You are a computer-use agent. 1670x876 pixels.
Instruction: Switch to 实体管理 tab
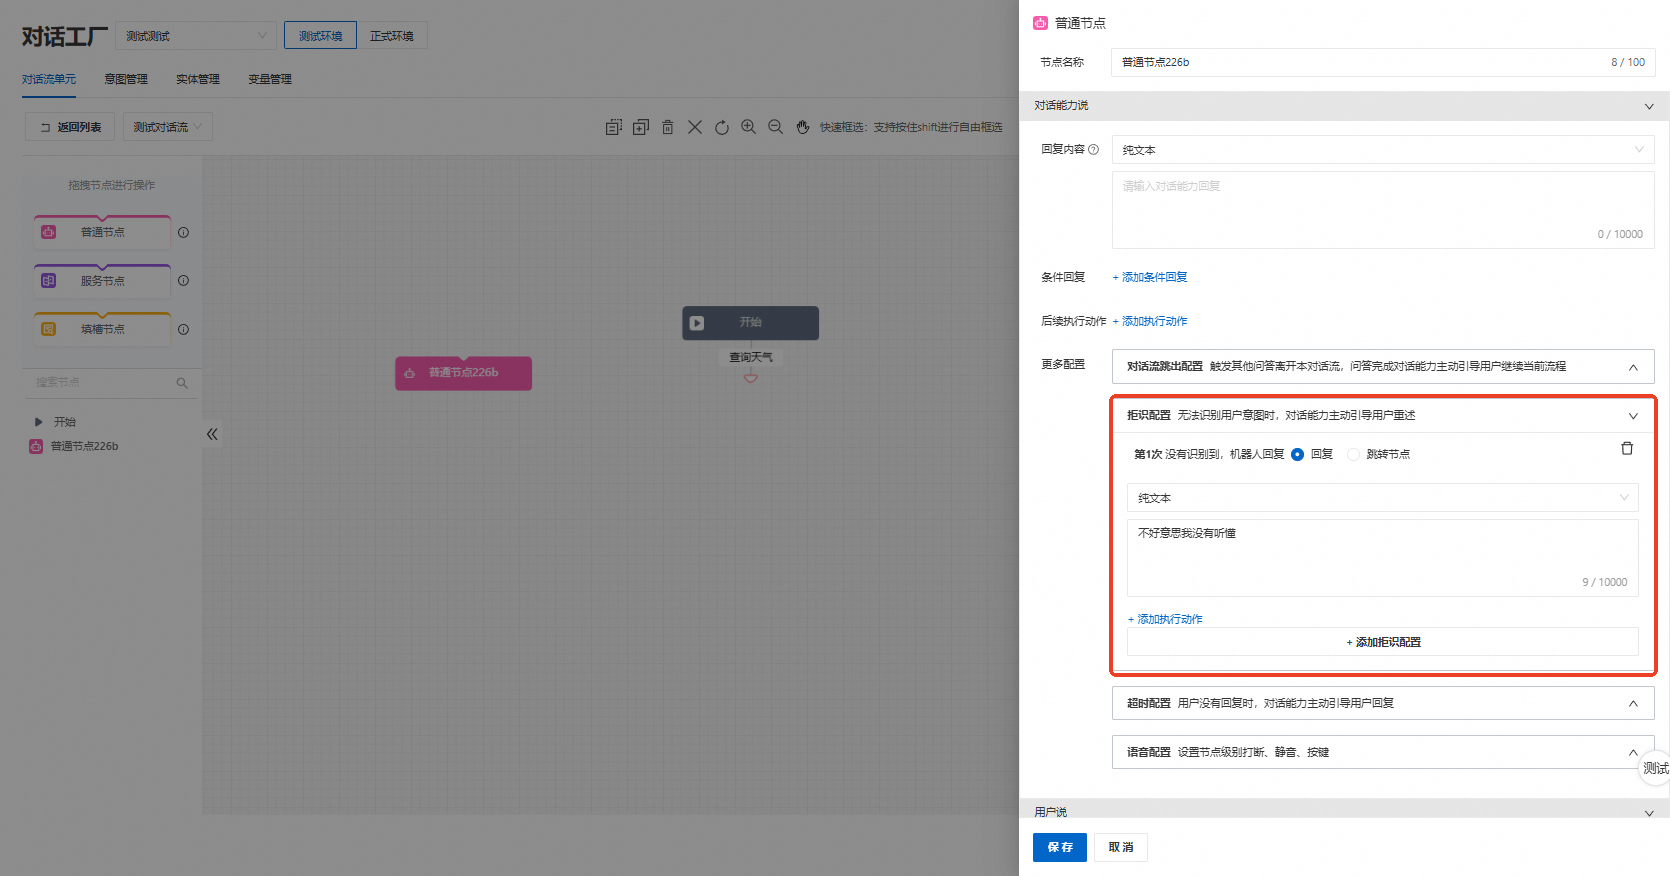coord(198,79)
